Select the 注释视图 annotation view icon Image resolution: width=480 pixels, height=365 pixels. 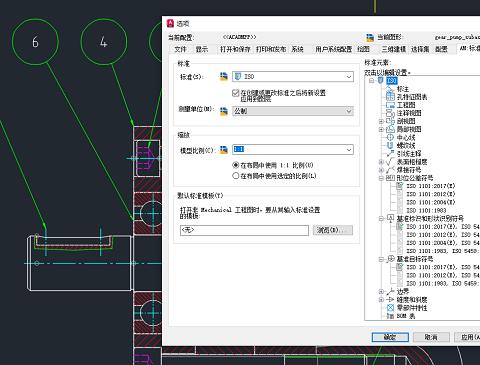pyautogui.click(x=390, y=113)
